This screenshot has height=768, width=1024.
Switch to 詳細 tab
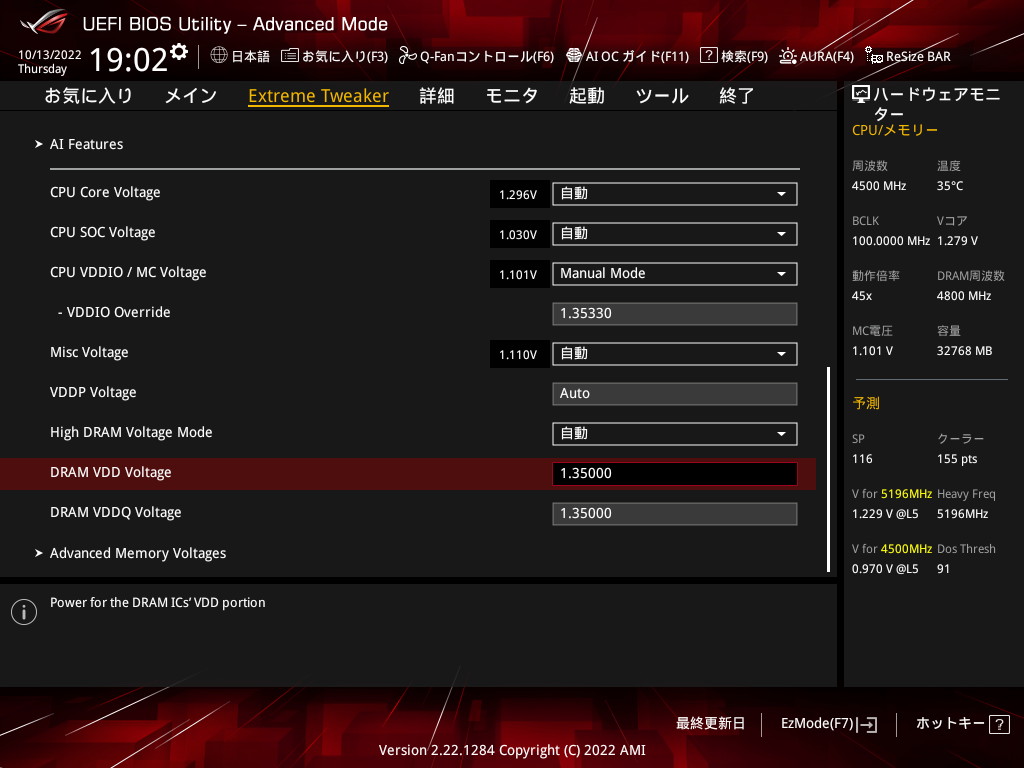coord(437,96)
